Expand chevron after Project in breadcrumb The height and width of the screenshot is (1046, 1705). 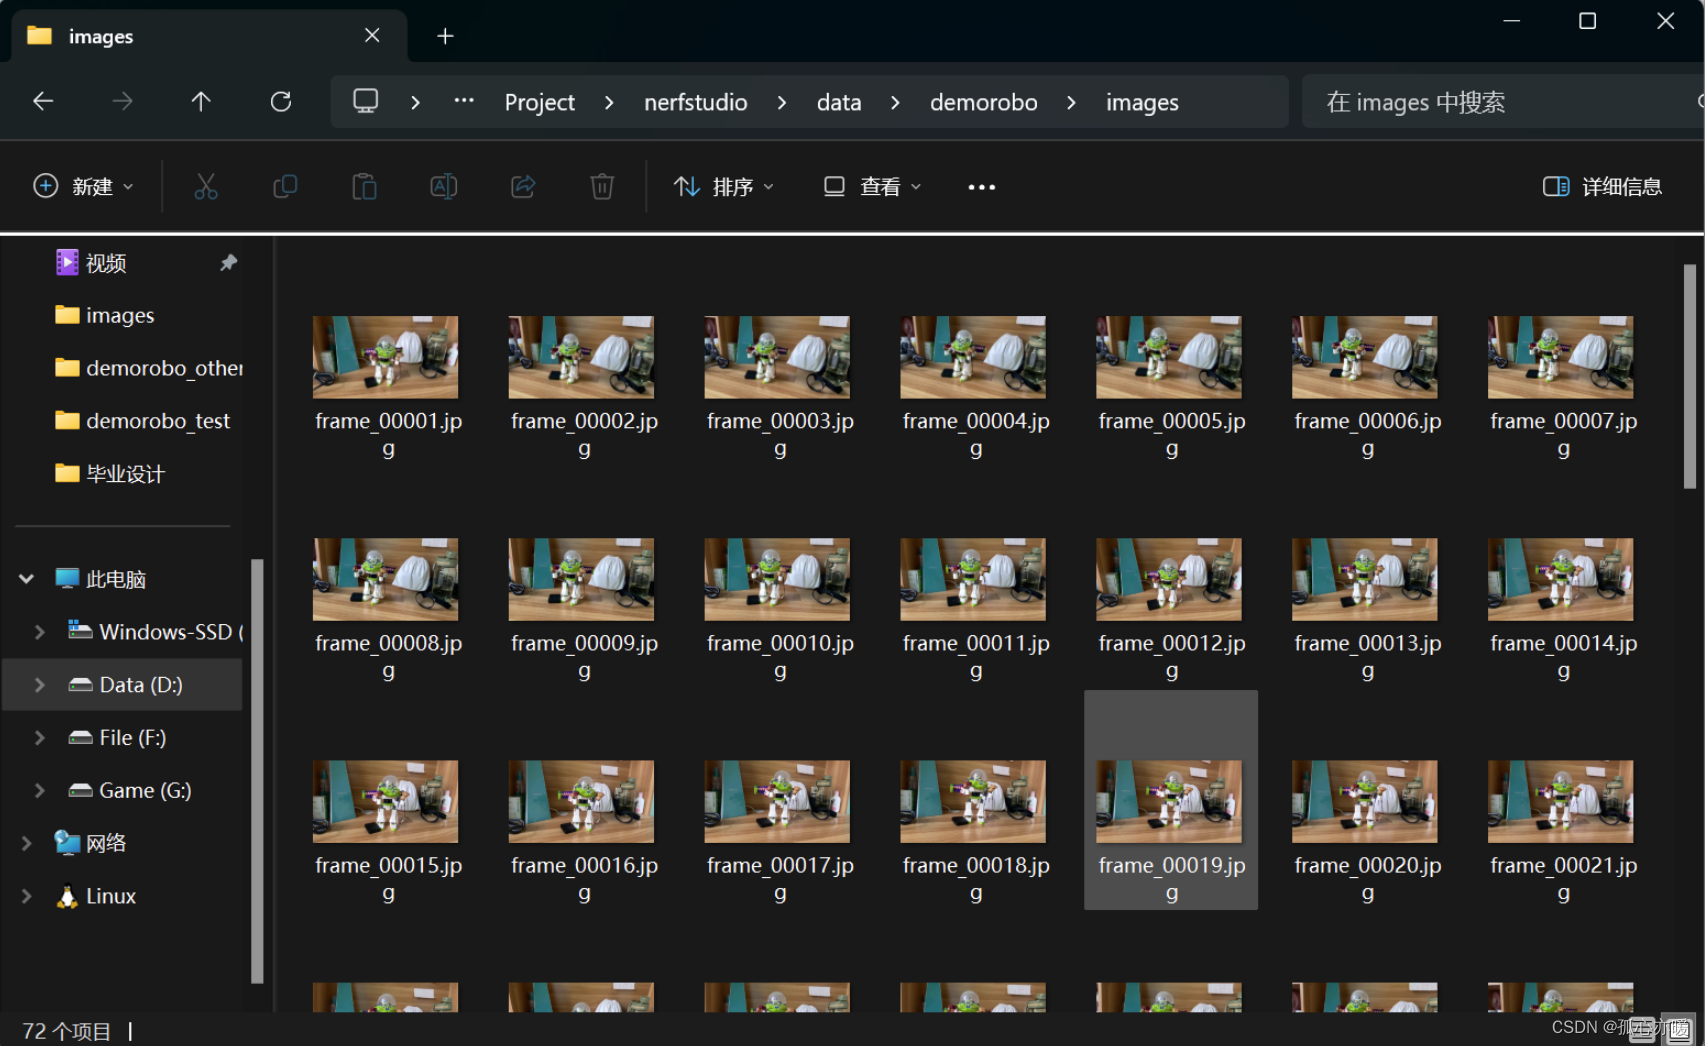click(x=609, y=102)
